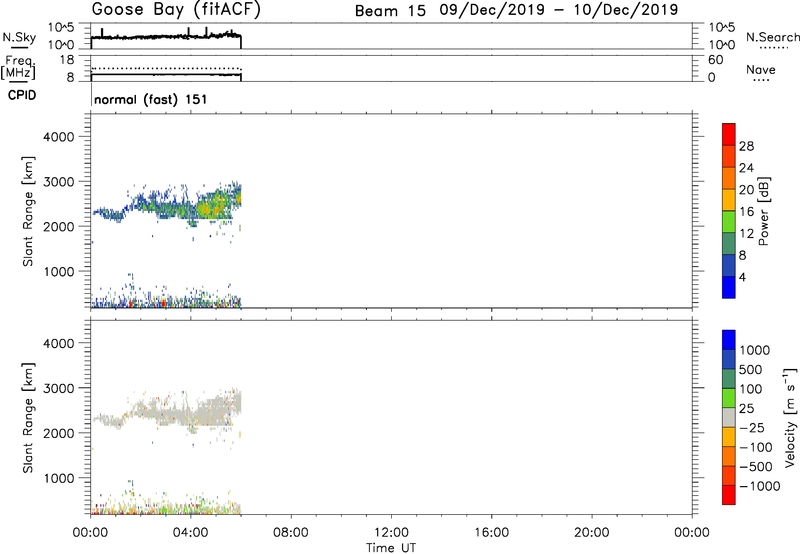Select the "12:00" time tick label
The width and height of the screenshot is (800, 554).
click(391, 533)
